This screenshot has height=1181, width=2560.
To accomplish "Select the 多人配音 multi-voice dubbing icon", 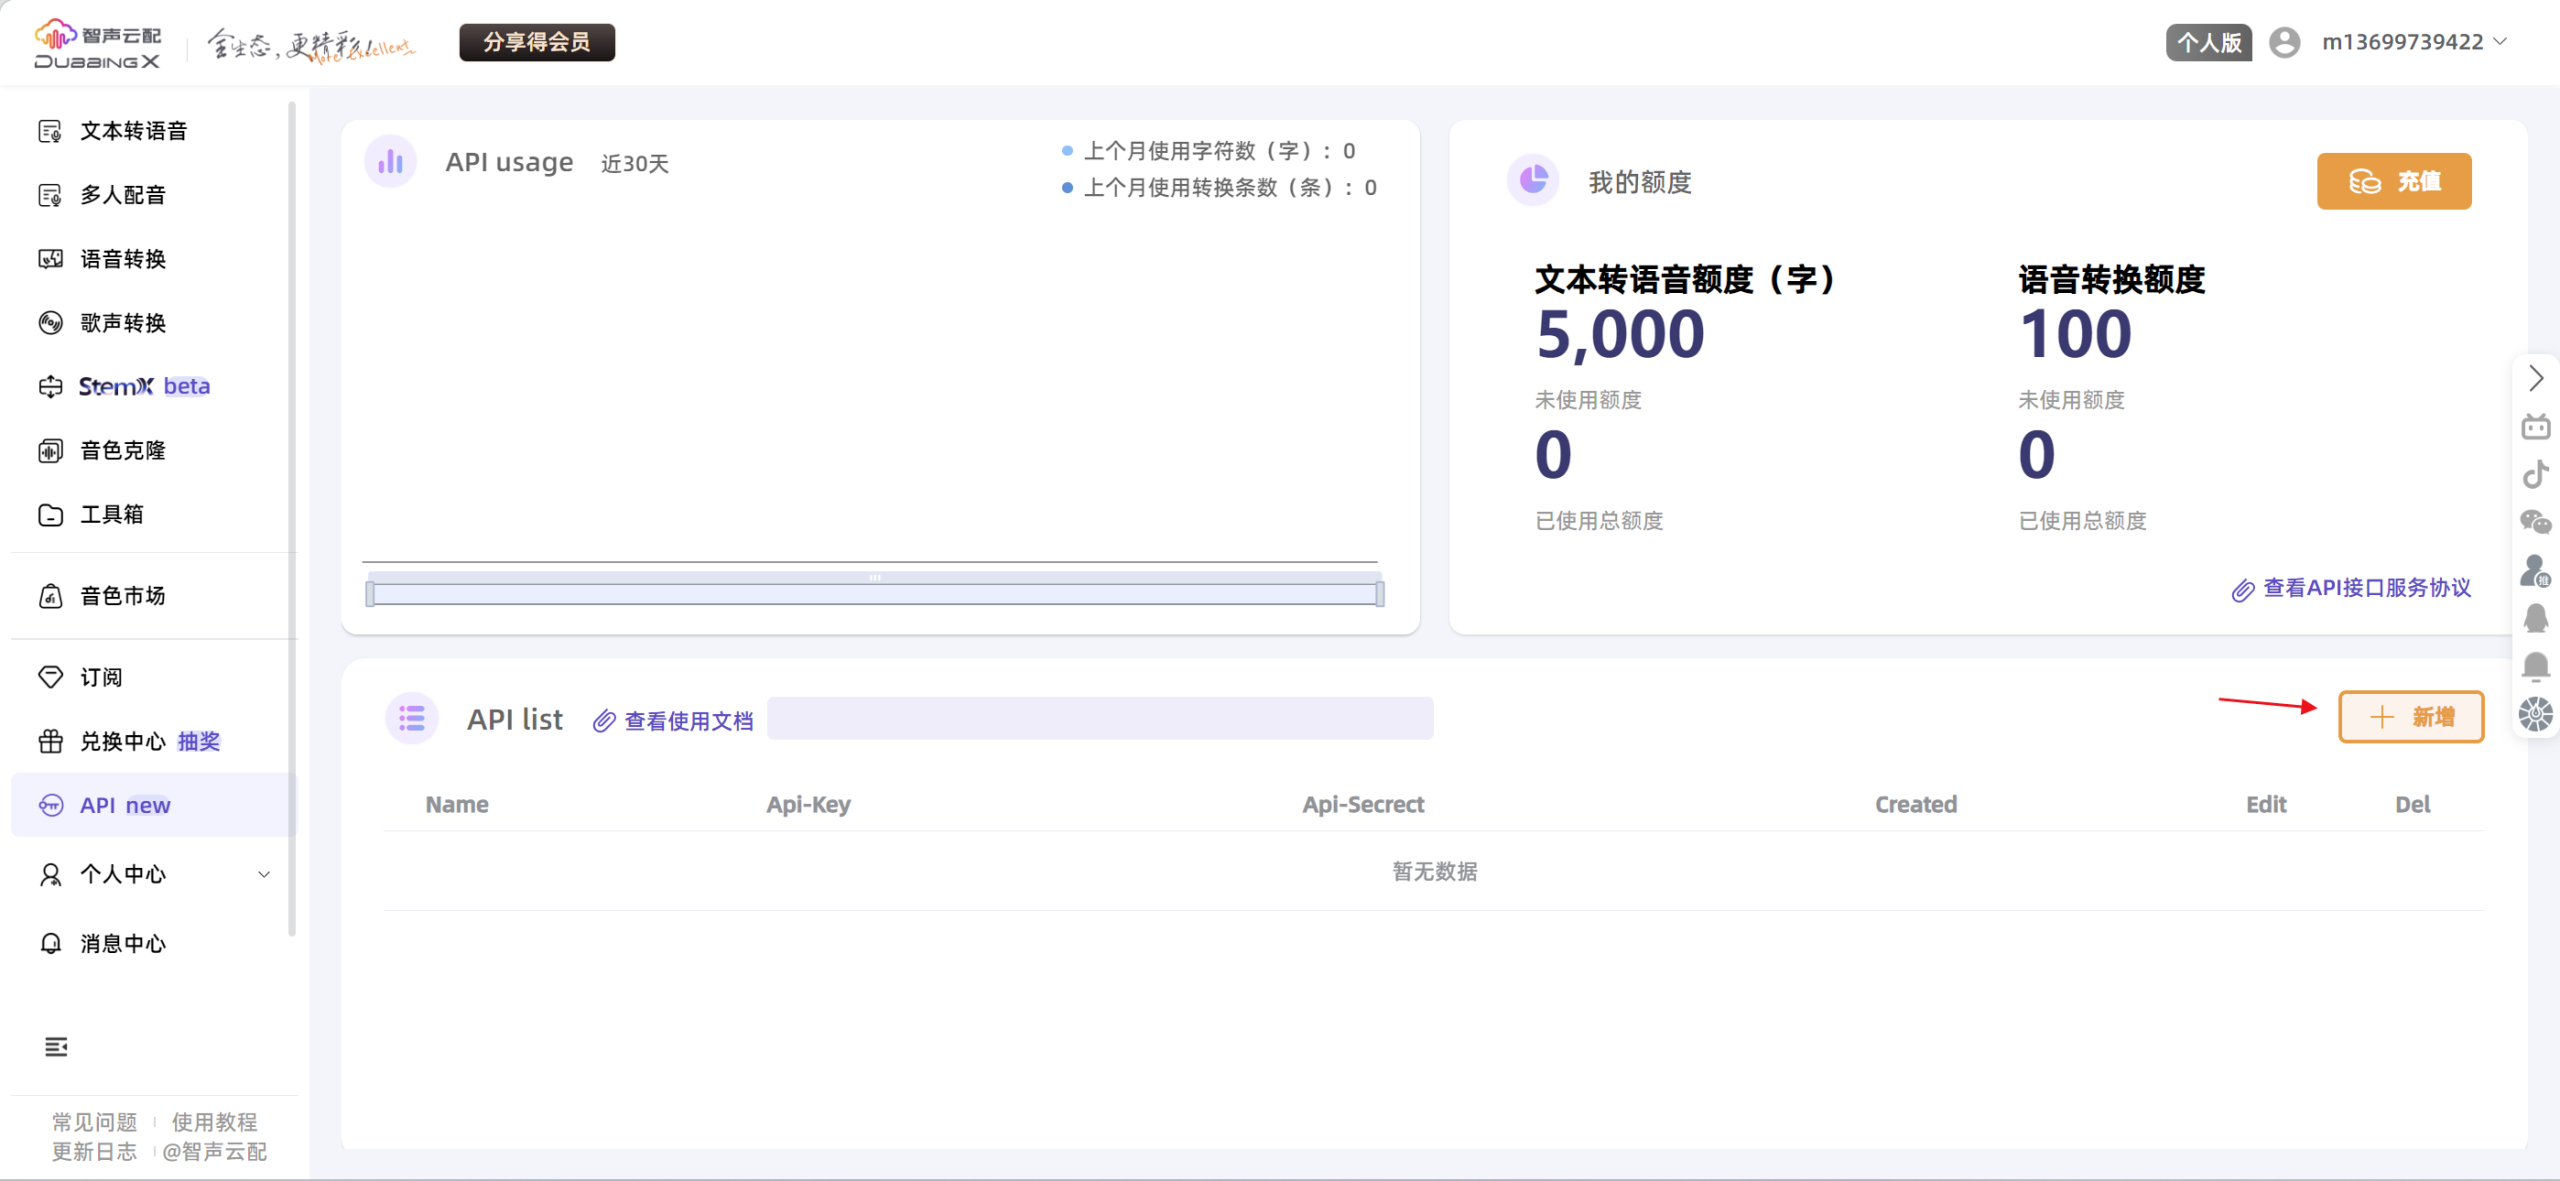I will (123, 195).
